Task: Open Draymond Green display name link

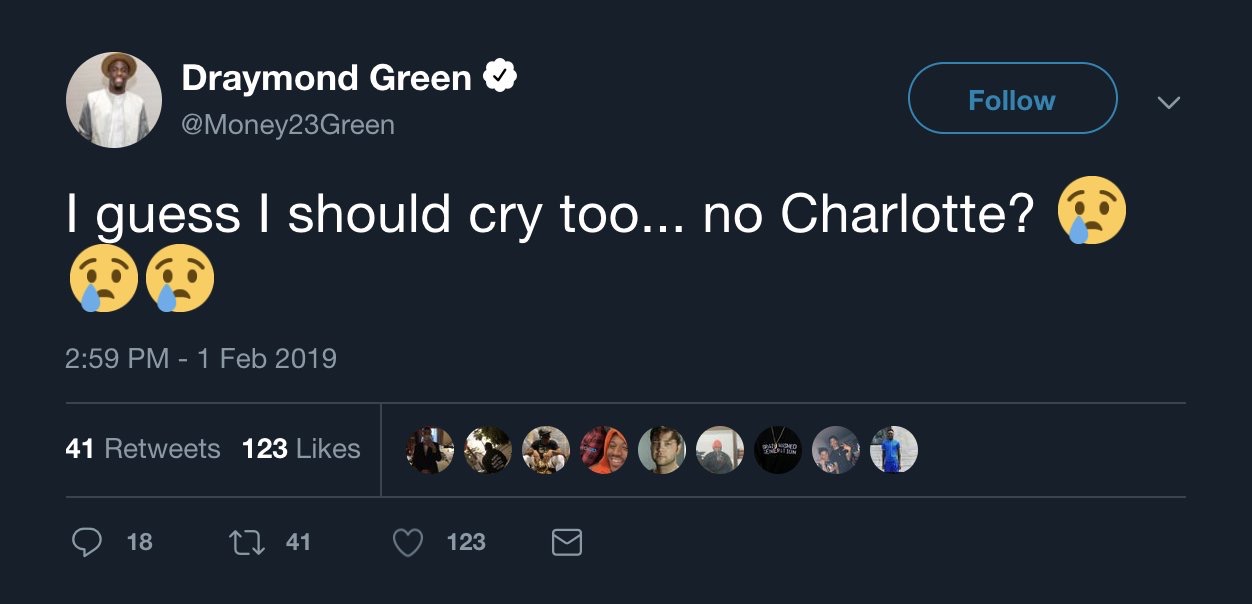Action: click(x=326, y=77)
